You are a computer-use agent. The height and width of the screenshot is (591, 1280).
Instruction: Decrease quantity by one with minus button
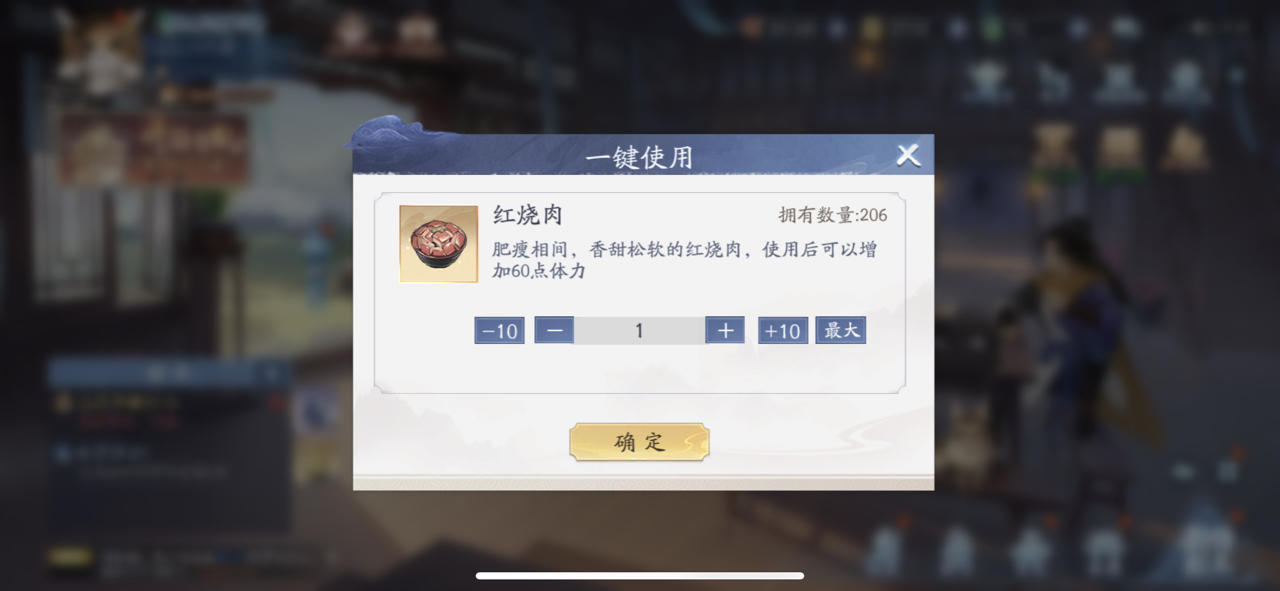[x=554, y=330]
